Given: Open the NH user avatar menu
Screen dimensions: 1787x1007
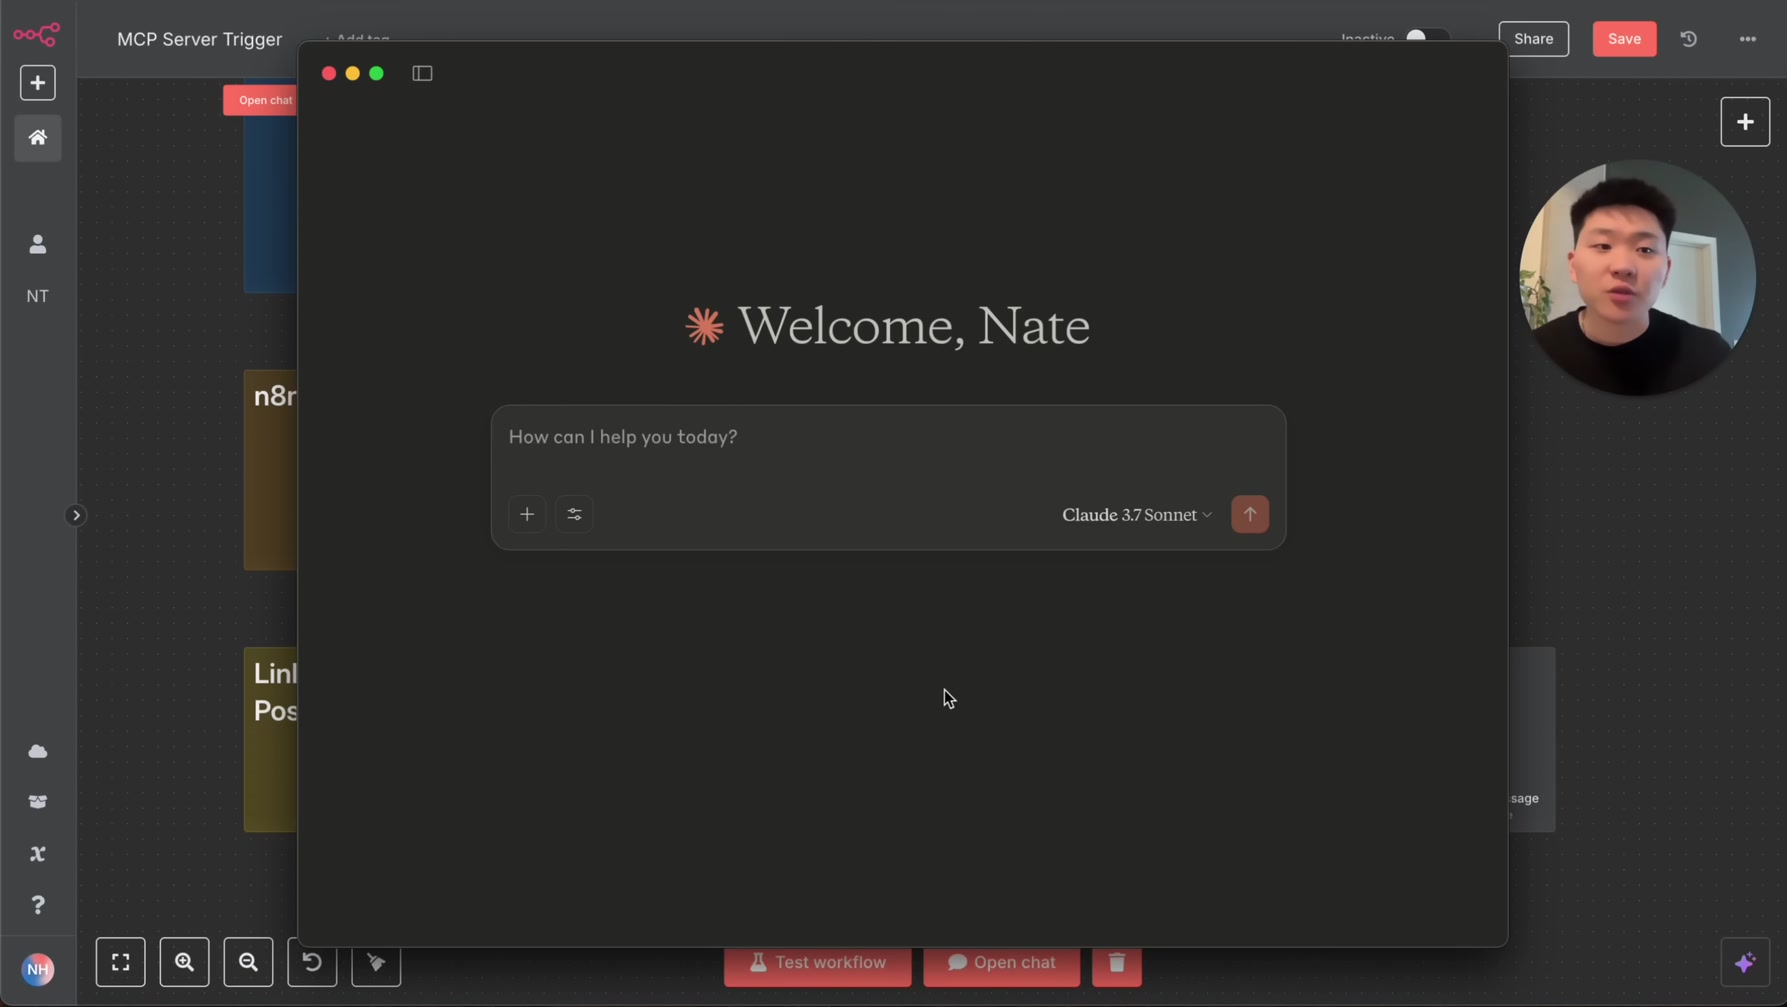Looking at the screenshot, I should (x=38, y=969).
